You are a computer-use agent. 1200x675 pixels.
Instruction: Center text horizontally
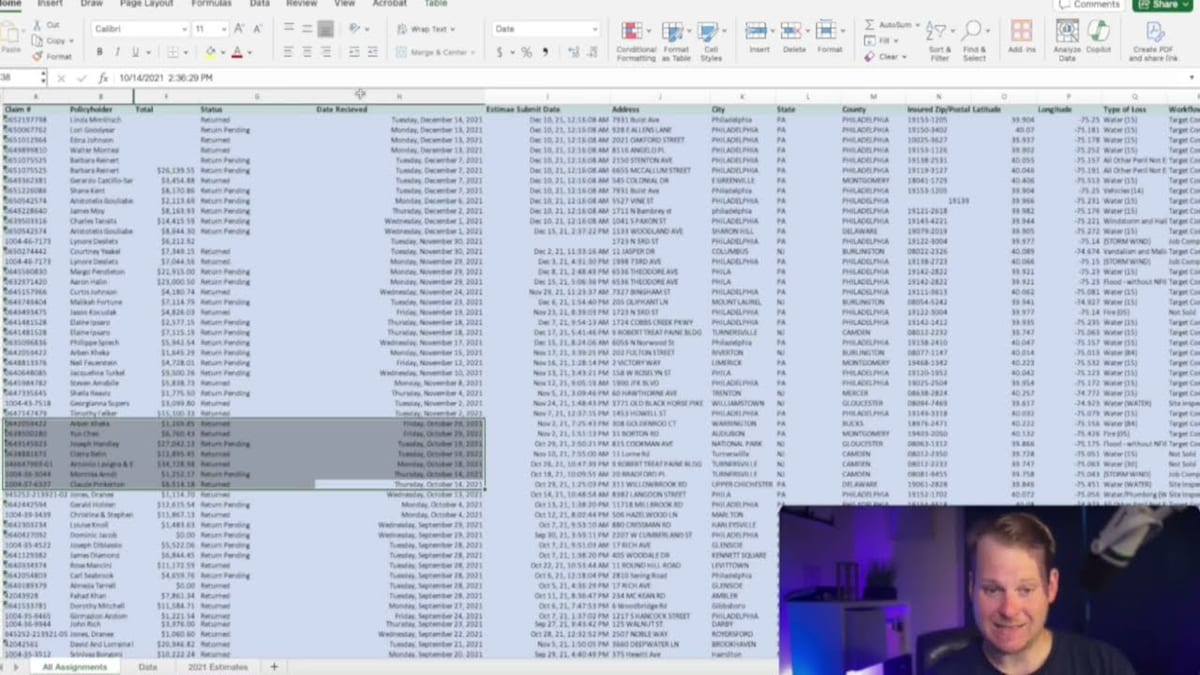307,52
